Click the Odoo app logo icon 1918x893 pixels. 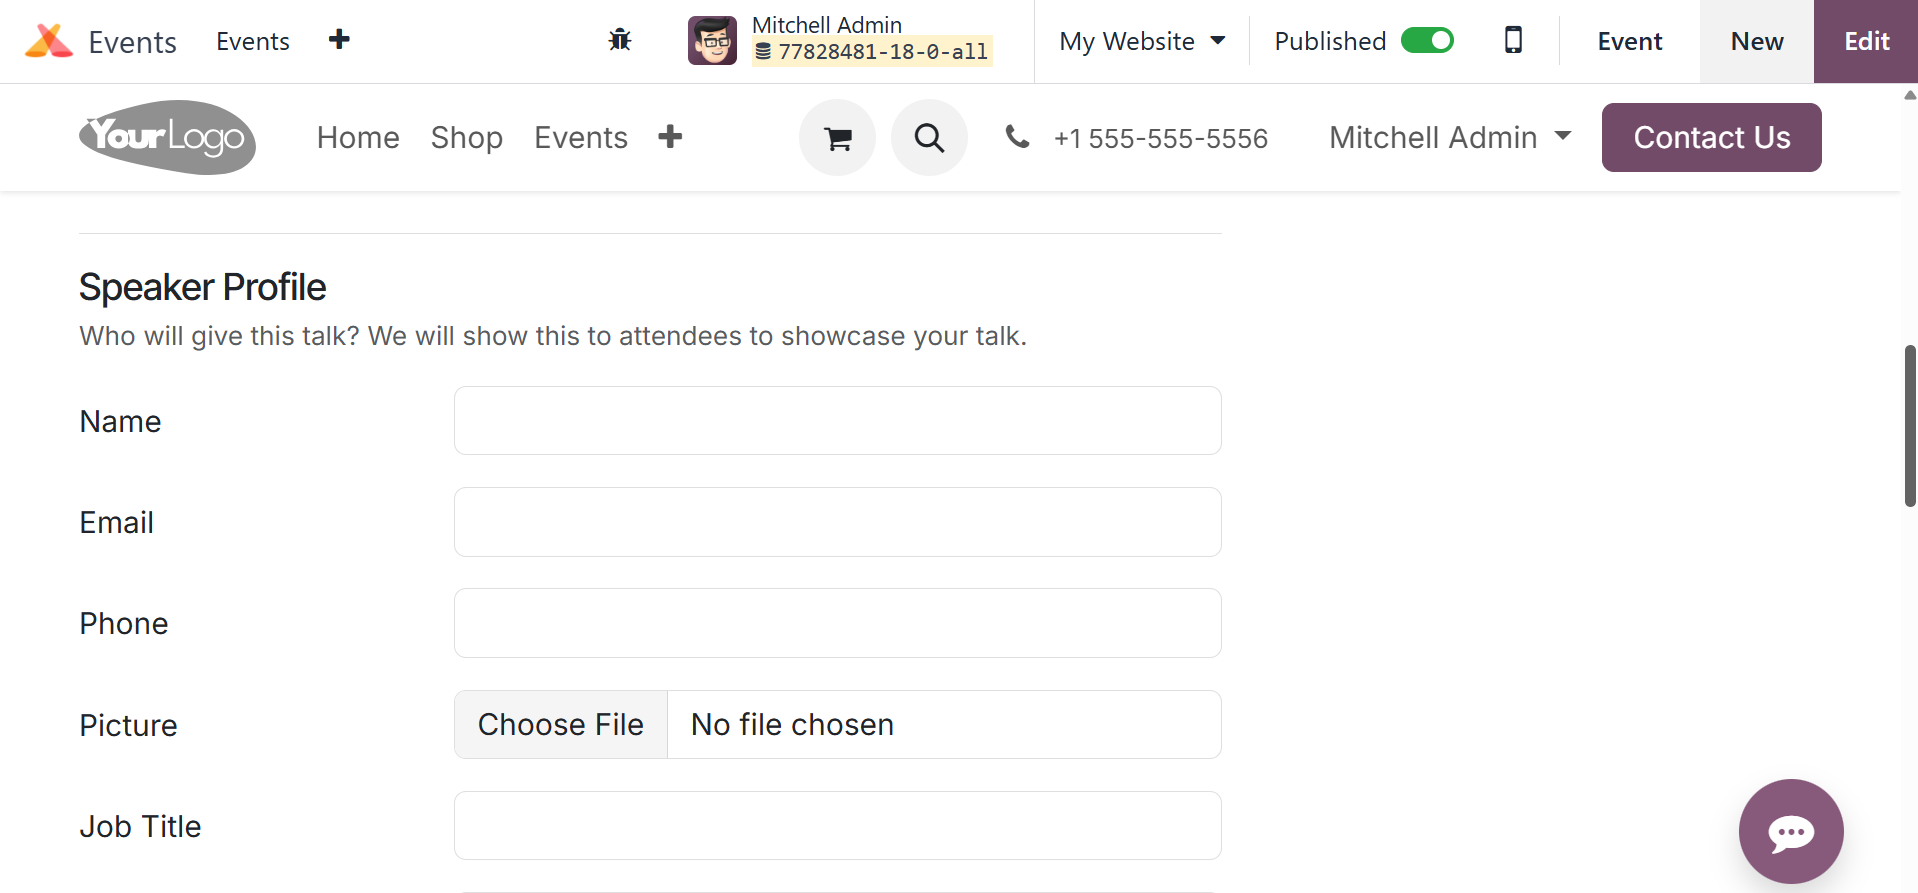pyautogui.click(x=49, y=41)
